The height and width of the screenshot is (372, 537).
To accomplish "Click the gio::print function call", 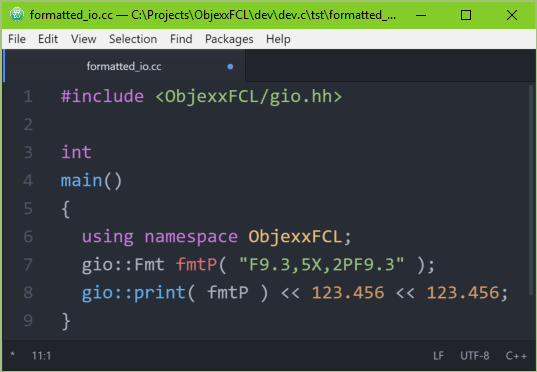I will coord(134,293).
